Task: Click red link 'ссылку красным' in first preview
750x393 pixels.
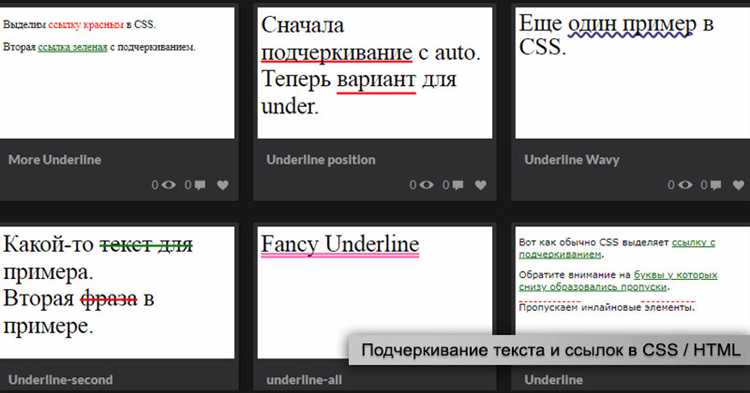Action: [86, 24]
